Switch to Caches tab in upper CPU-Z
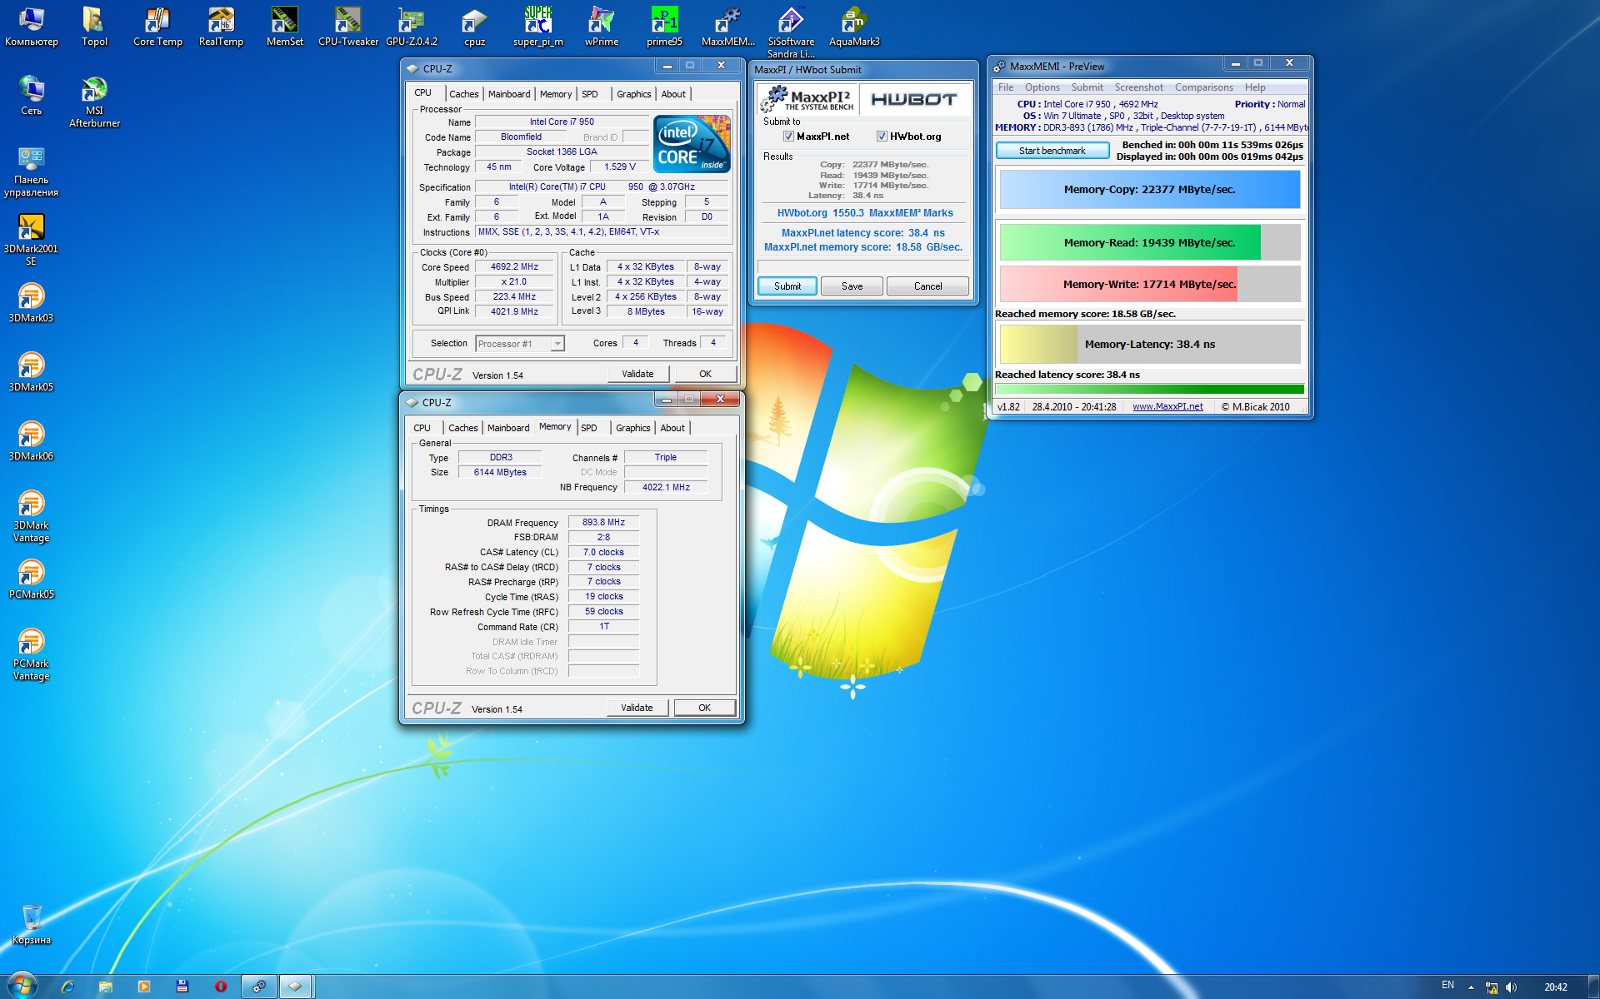The width and height of the screenshot is (1600, 999). pyautogui.click(x=463, y=94)
